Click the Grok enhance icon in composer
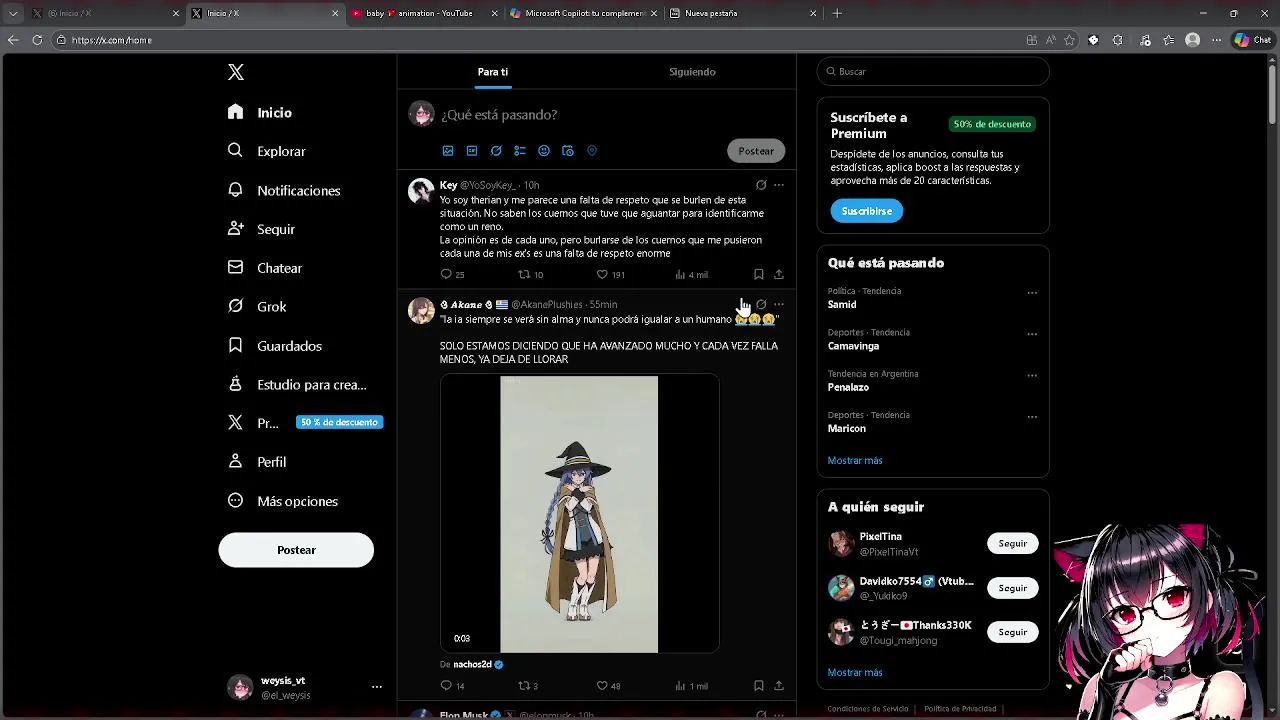Screen dimensions: 1280x720 [x=496, y=151]
